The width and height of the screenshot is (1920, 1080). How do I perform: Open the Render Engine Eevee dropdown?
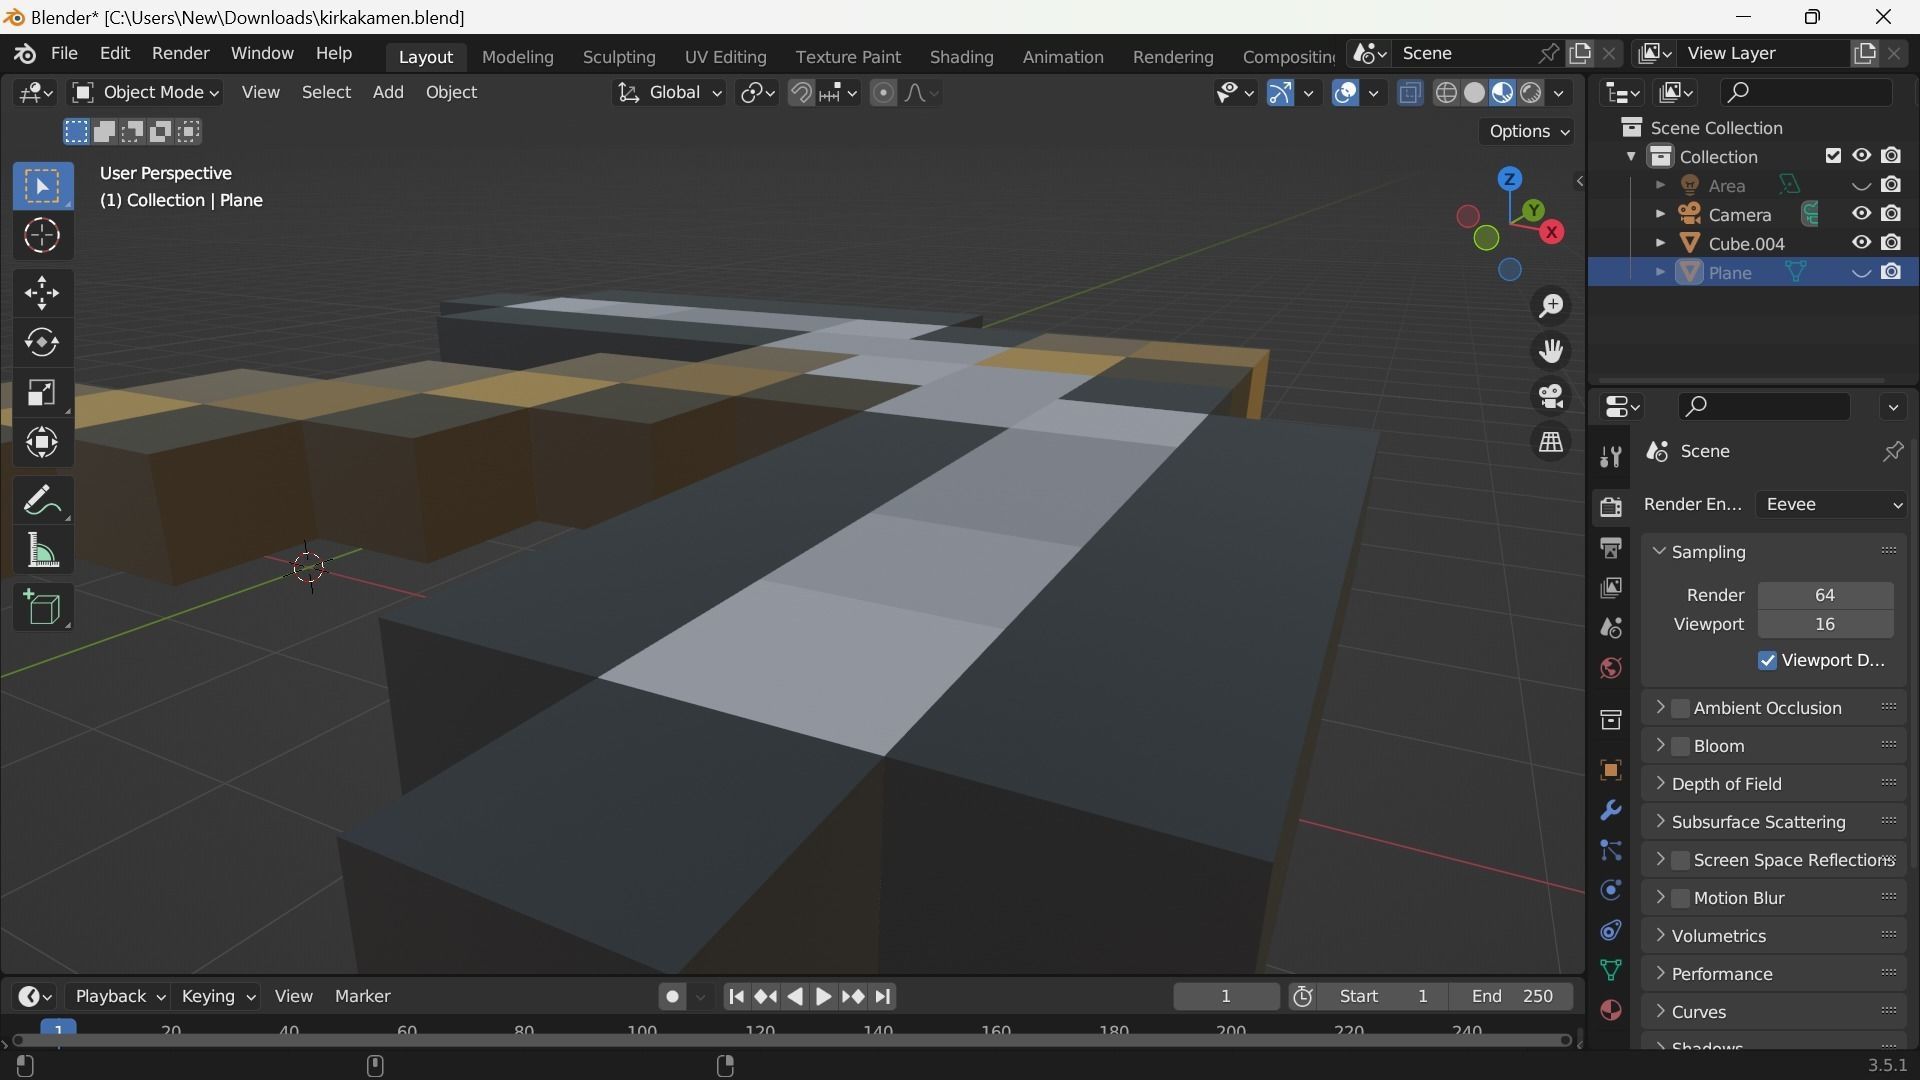point(1831,505)
